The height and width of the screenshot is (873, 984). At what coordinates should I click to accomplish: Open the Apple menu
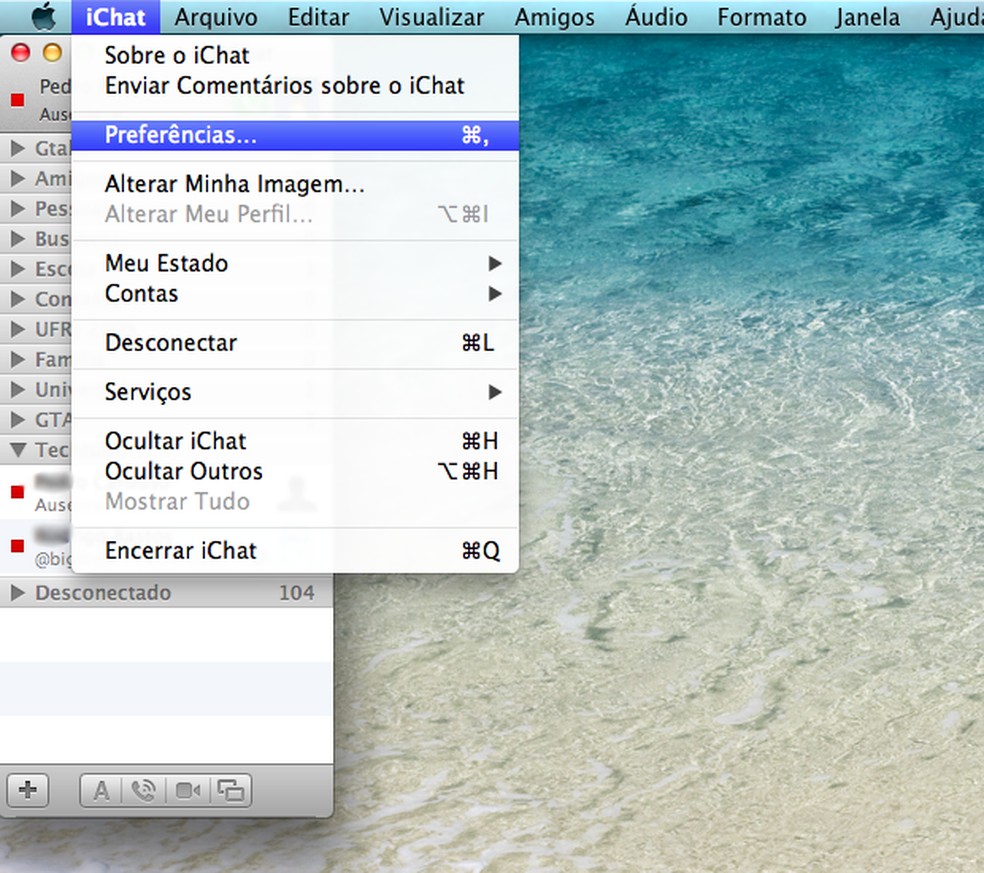(x=43, y=17)
